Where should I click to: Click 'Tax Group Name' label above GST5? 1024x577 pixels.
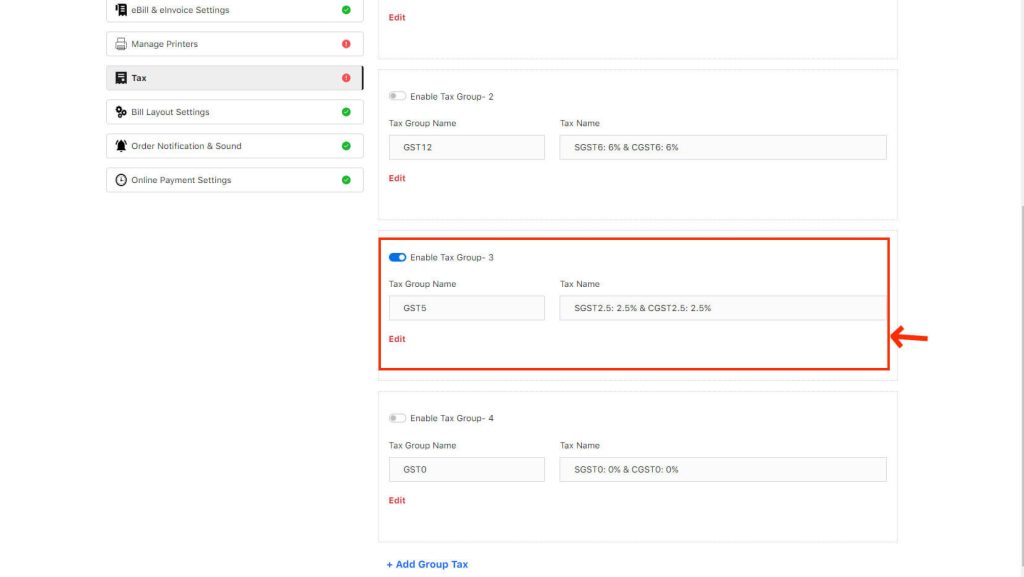[423, 284]
